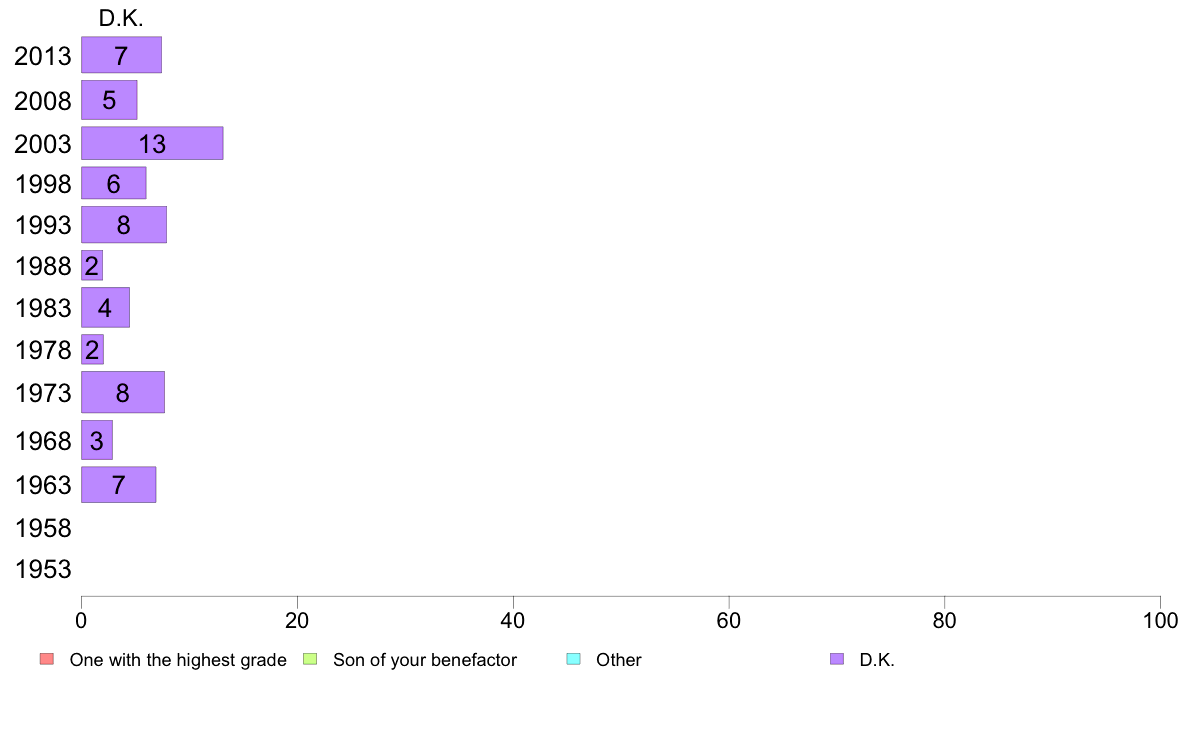Click the 100 tick label on axis
Viewport: 1188px width, 736px height.
(1160, 621)
